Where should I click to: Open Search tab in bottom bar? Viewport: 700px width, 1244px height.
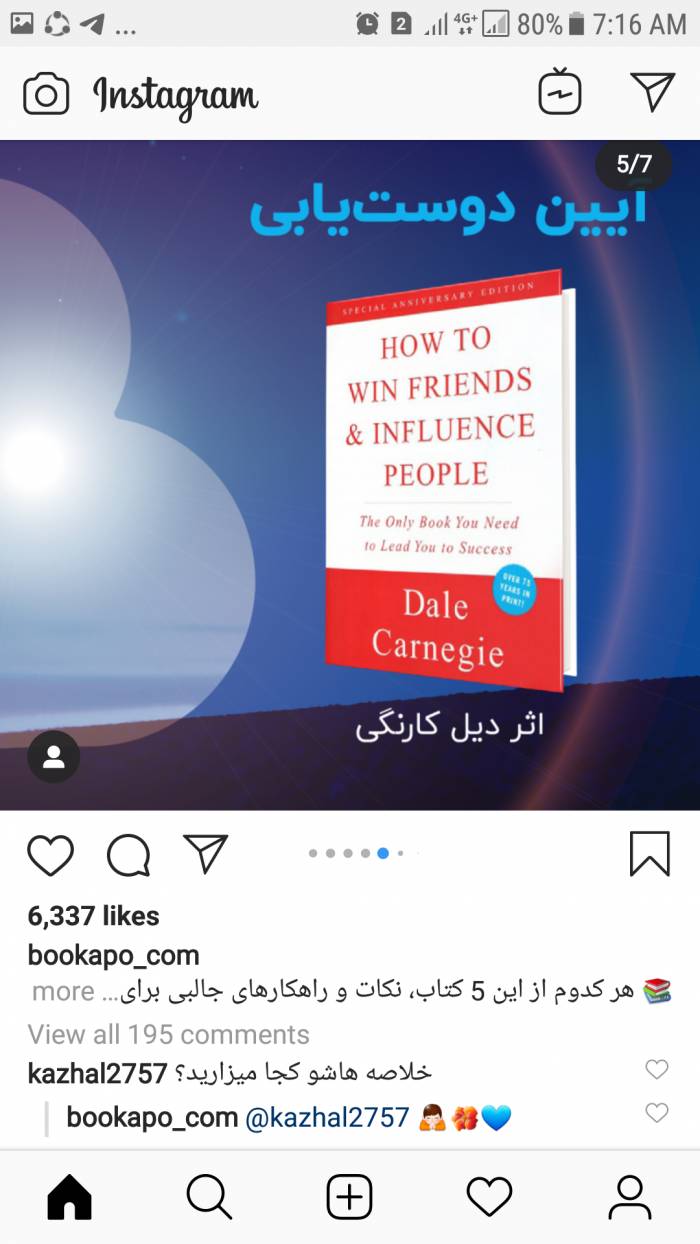tap(210, 1196)
